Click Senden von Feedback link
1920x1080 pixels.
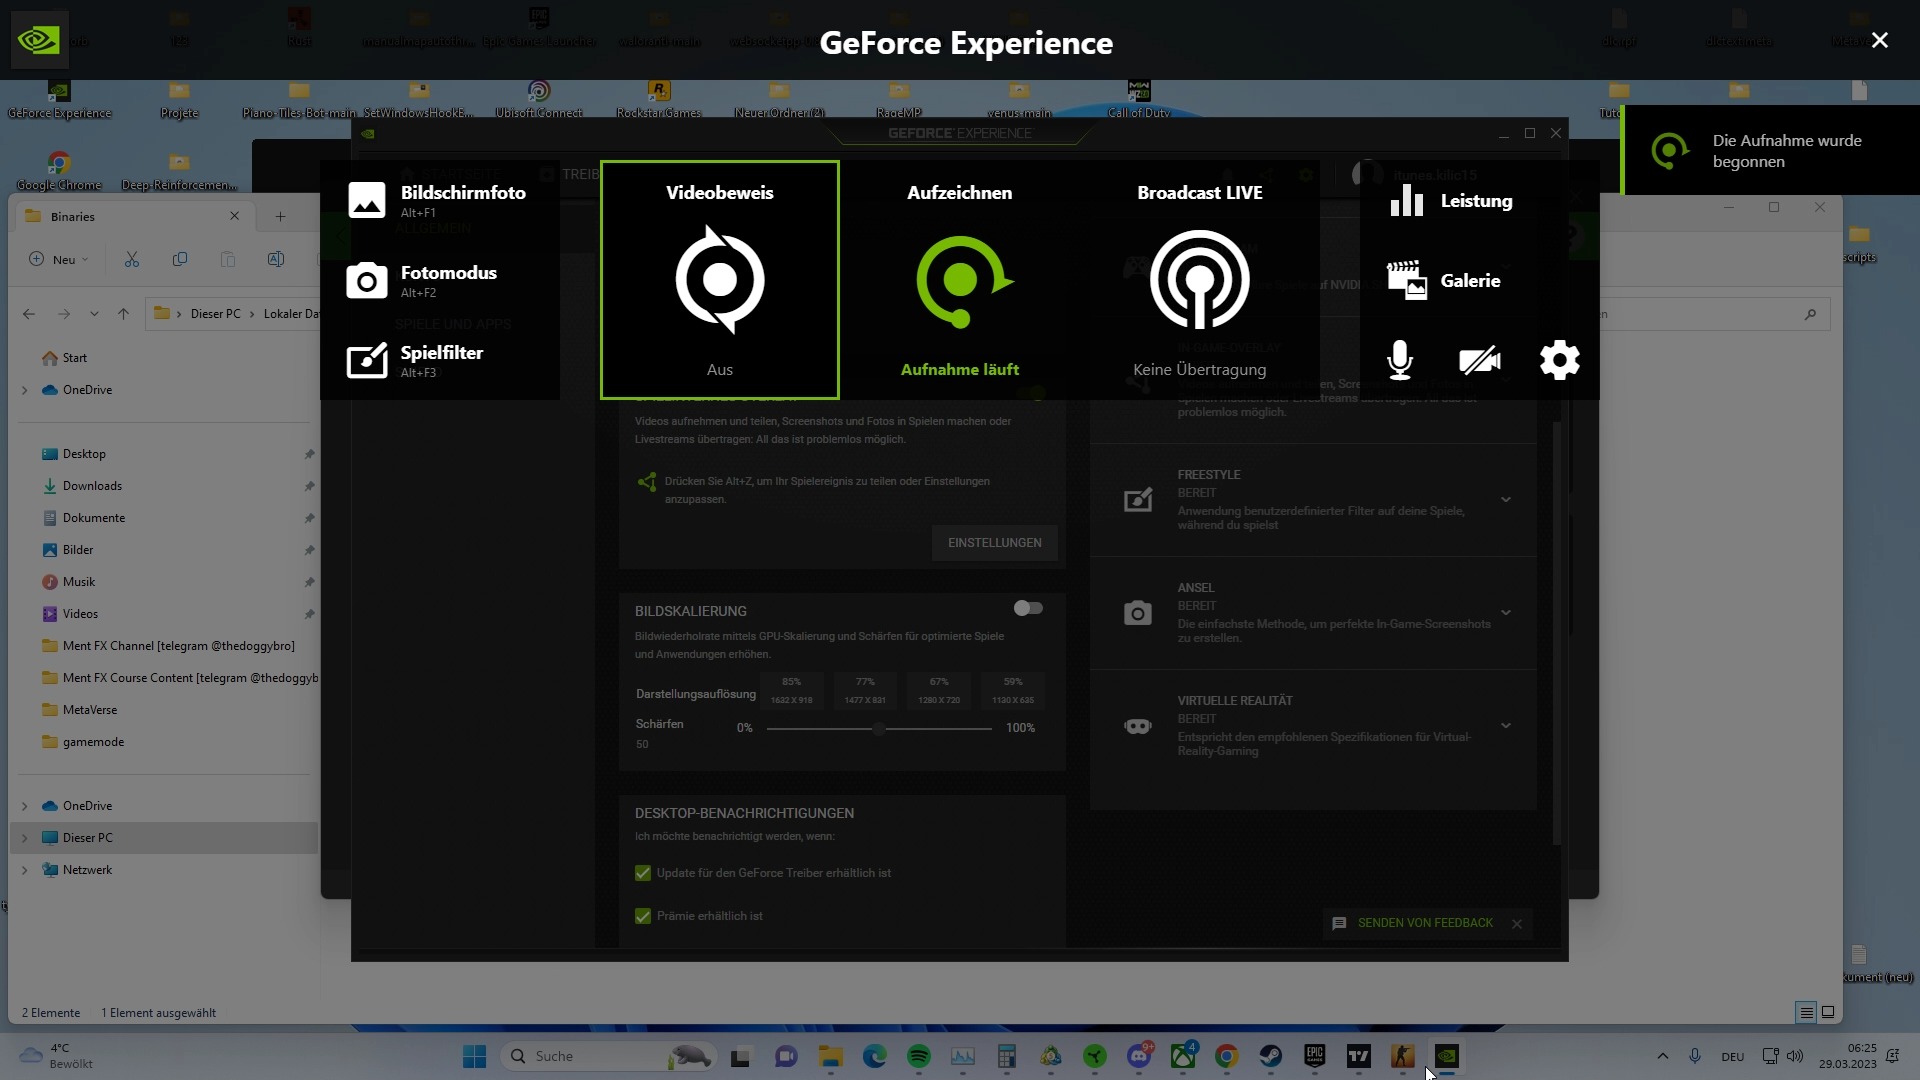click(1424, 923)
